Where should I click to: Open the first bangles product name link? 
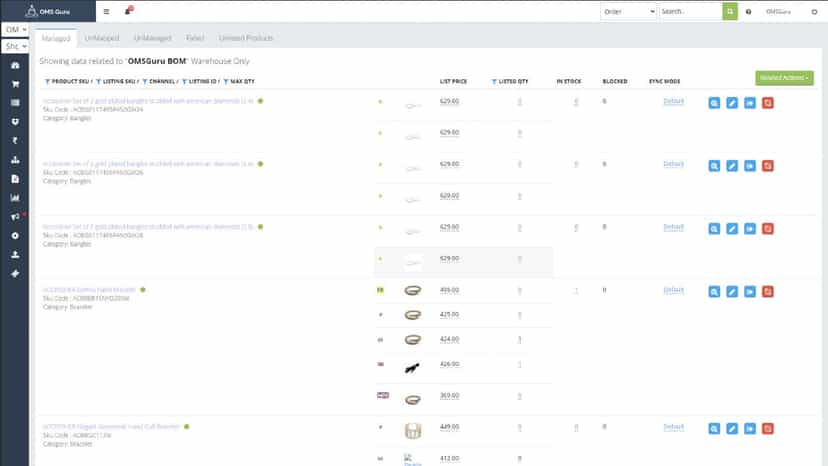tap(148, 101)
